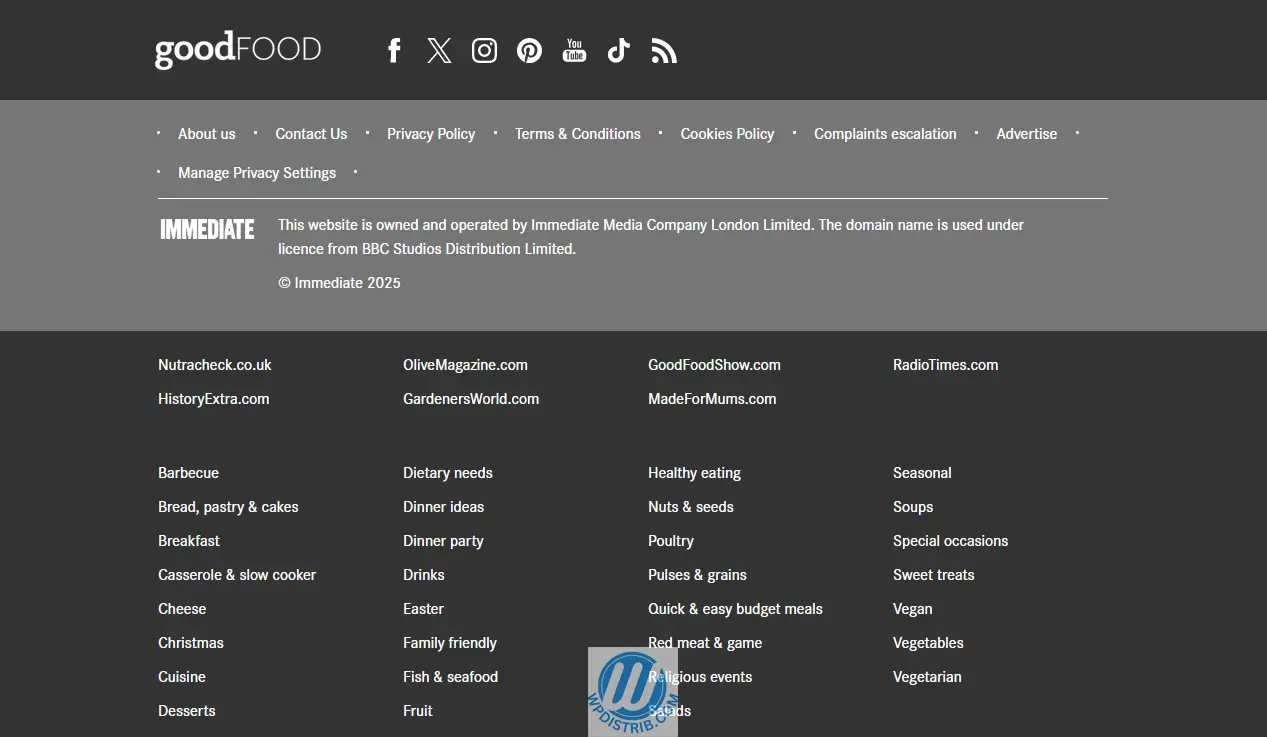This screenshot has height=737, width=1267.
Task: Visit RadioTimes.com link
Action: click(945, 365)
